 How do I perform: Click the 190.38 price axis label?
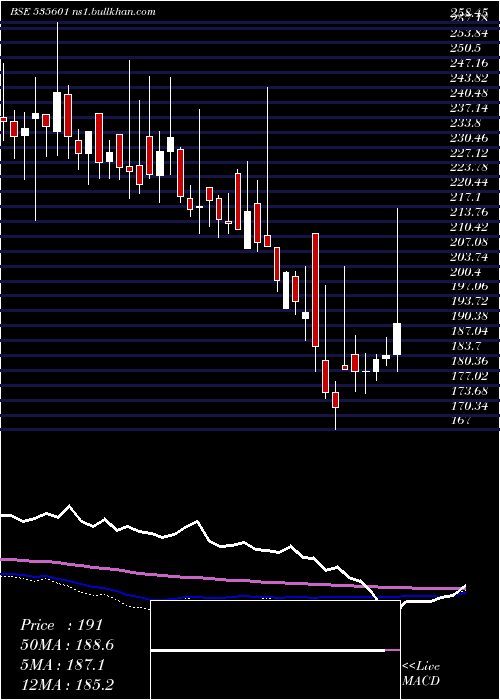(x=468, y=316)
